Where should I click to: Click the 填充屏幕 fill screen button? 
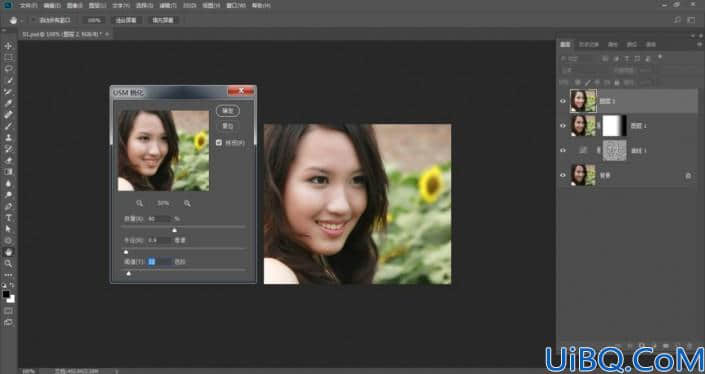[x=163, y=20]
